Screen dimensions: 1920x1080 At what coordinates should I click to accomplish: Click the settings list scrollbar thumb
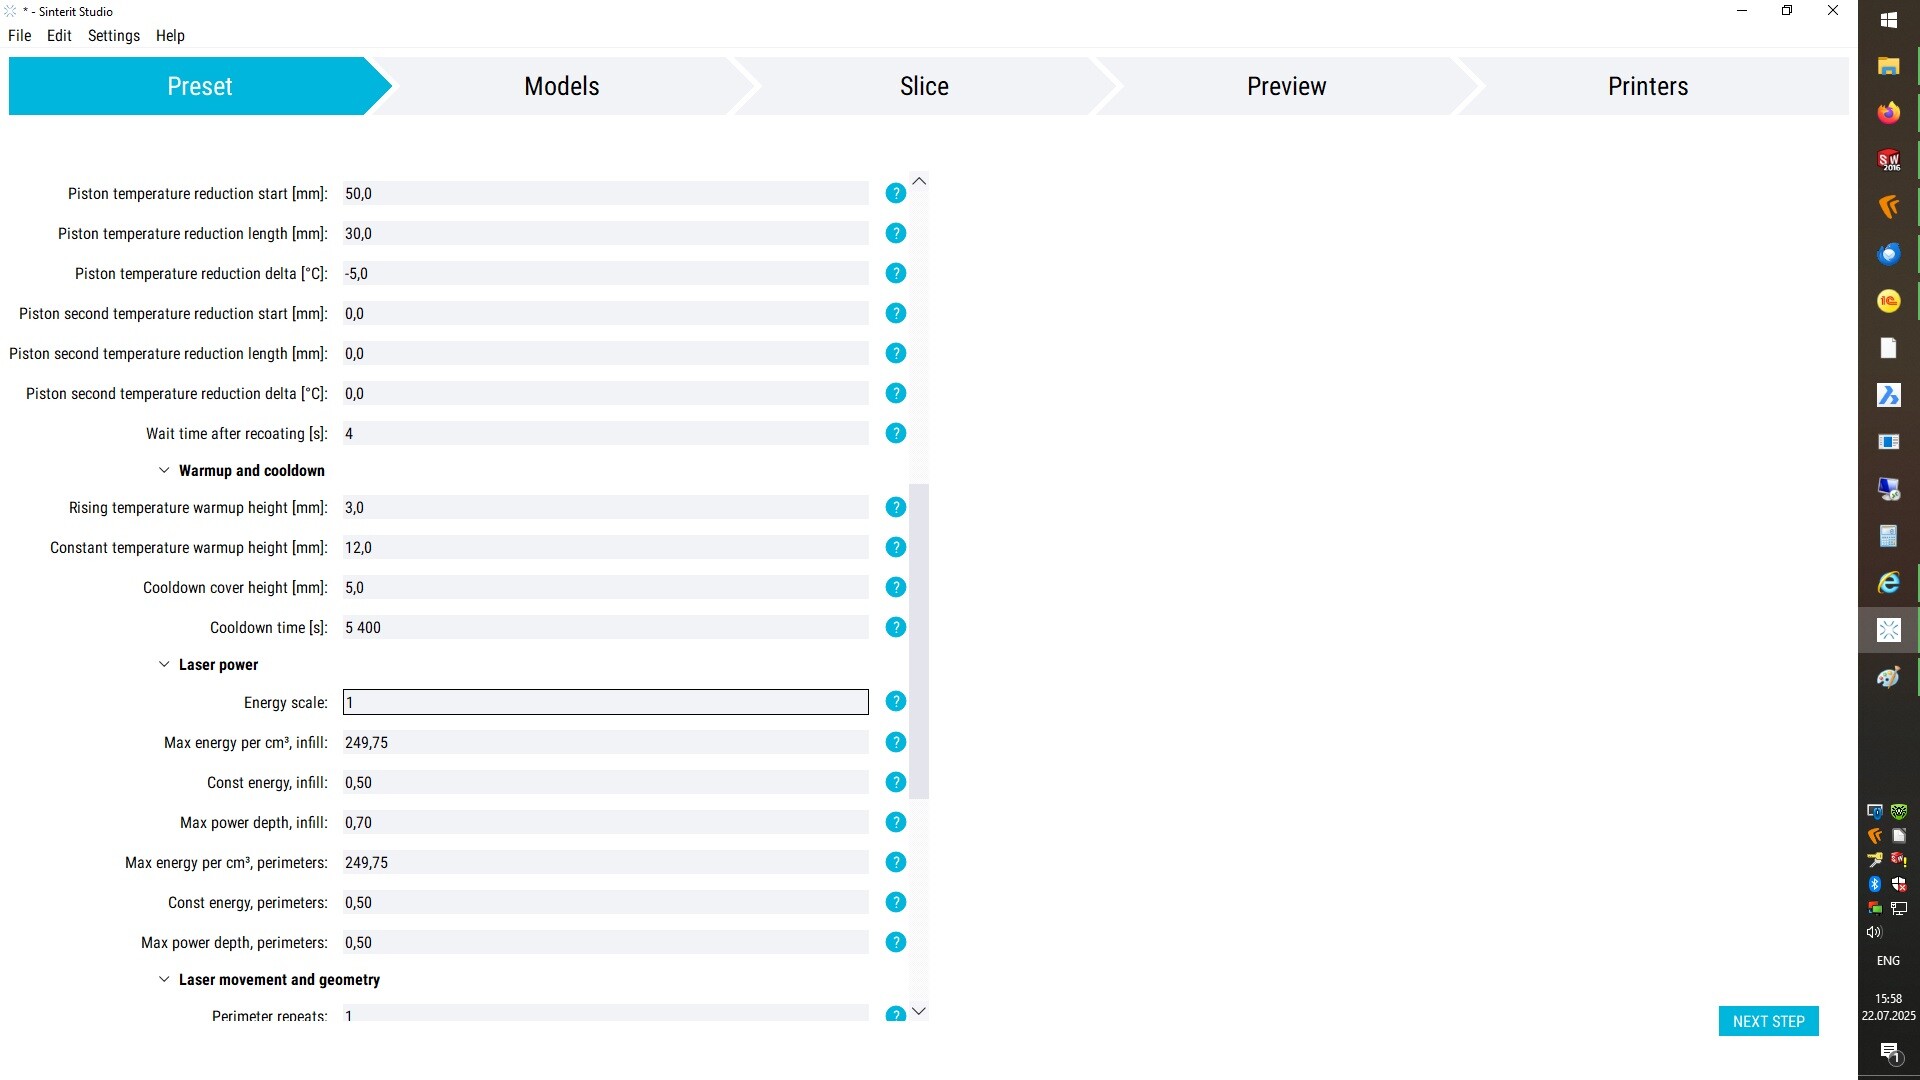(x=919, y=641)
